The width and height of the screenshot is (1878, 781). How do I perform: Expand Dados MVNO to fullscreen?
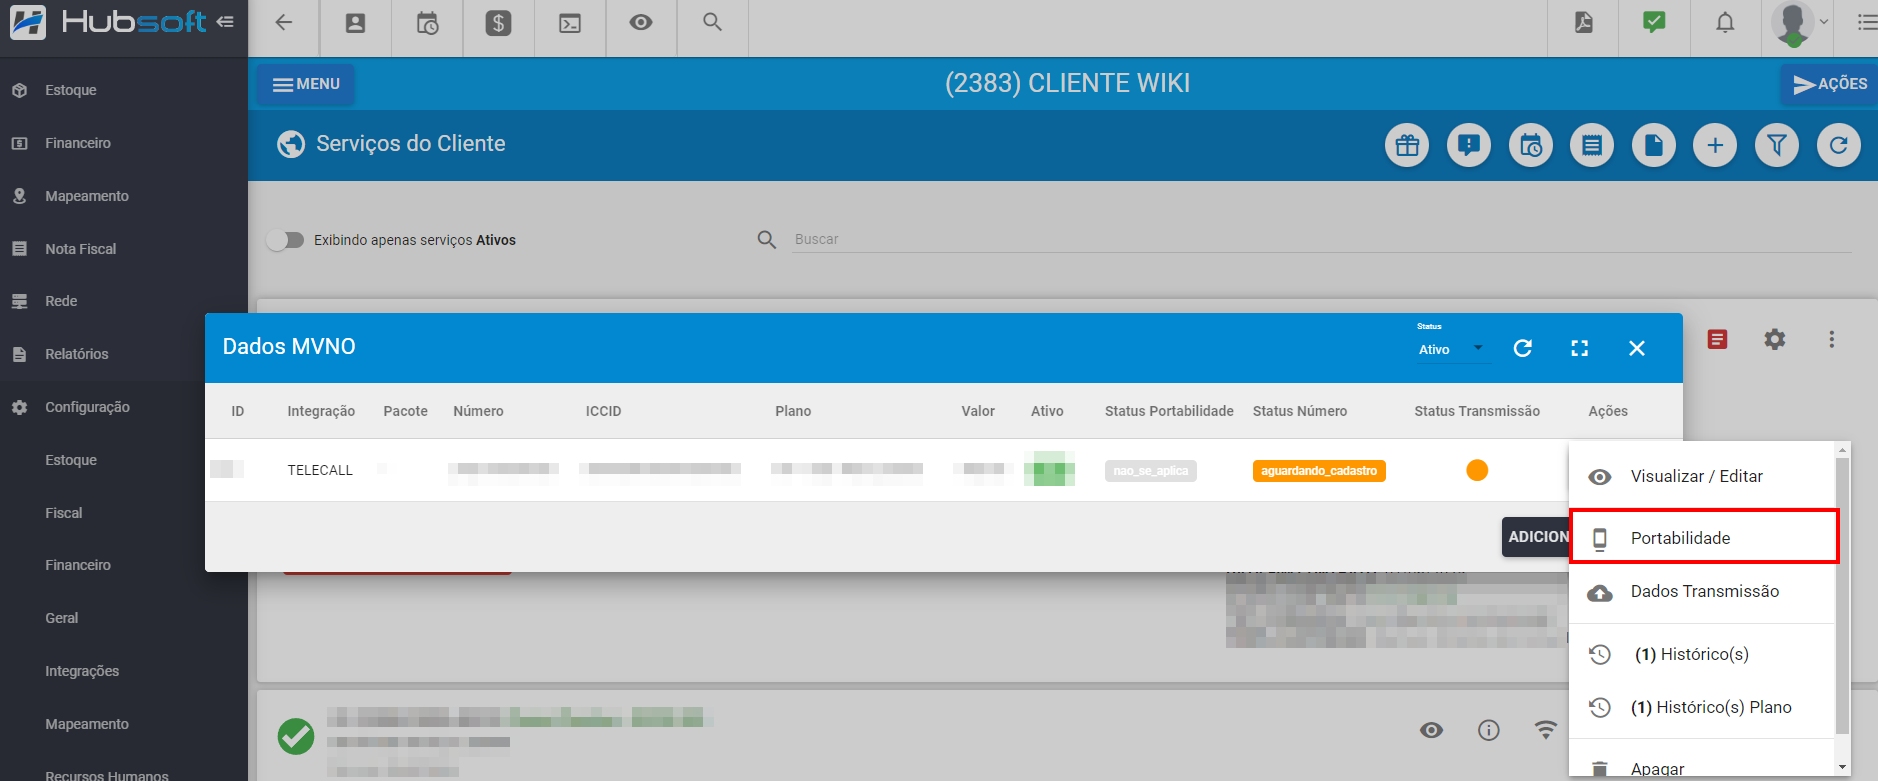click(x=1580, y=348)
